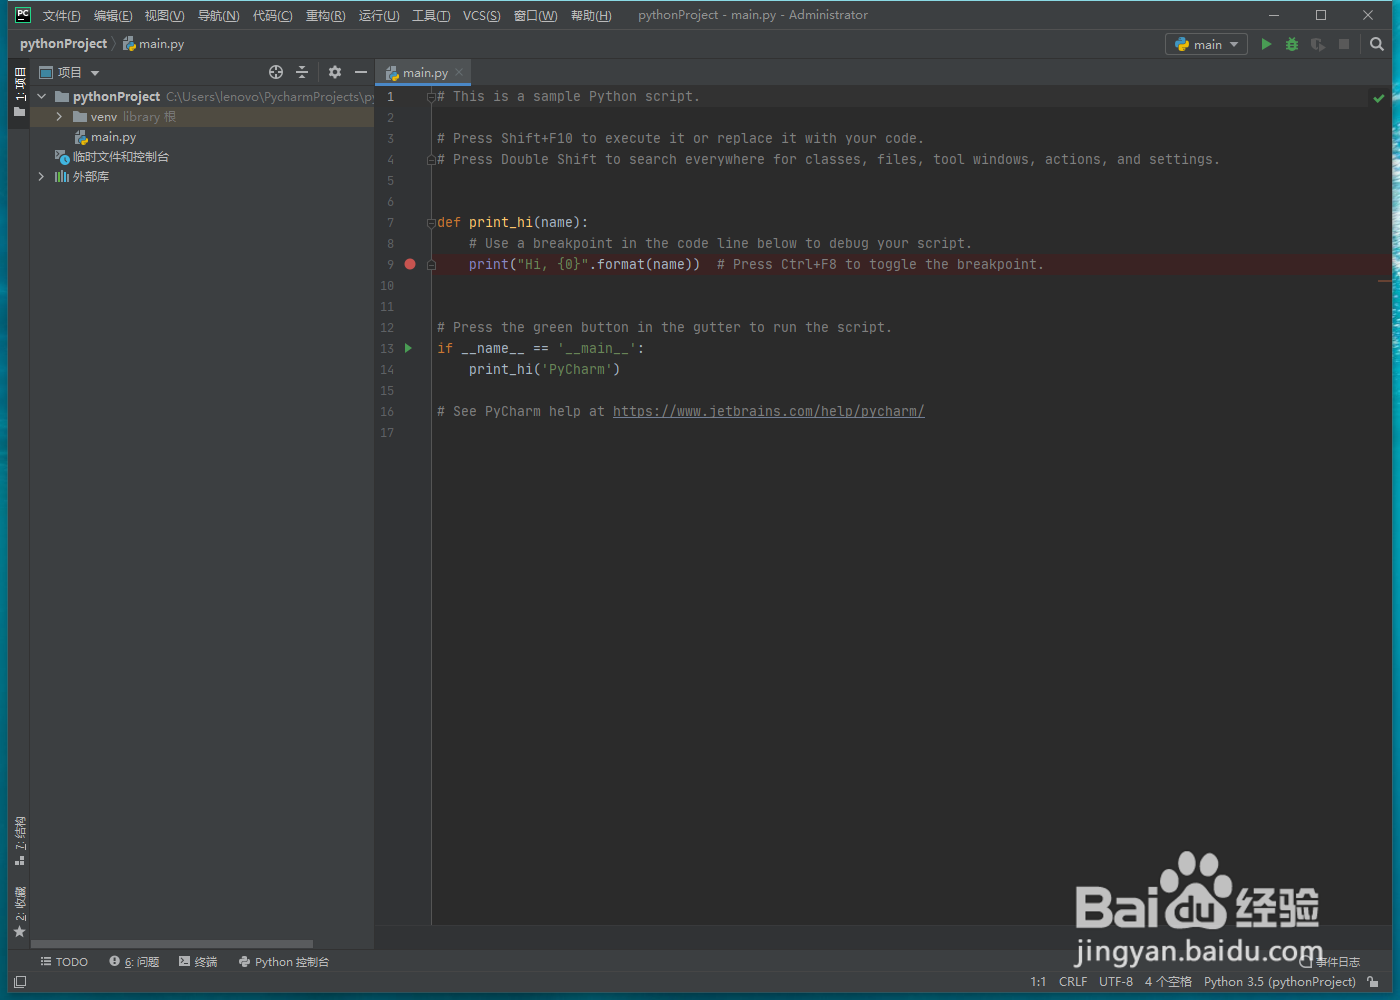The height and width of the screenshot is (1000, 1400).
Task: Start debugging with the bug icon
Action: tap(1292, 44)
